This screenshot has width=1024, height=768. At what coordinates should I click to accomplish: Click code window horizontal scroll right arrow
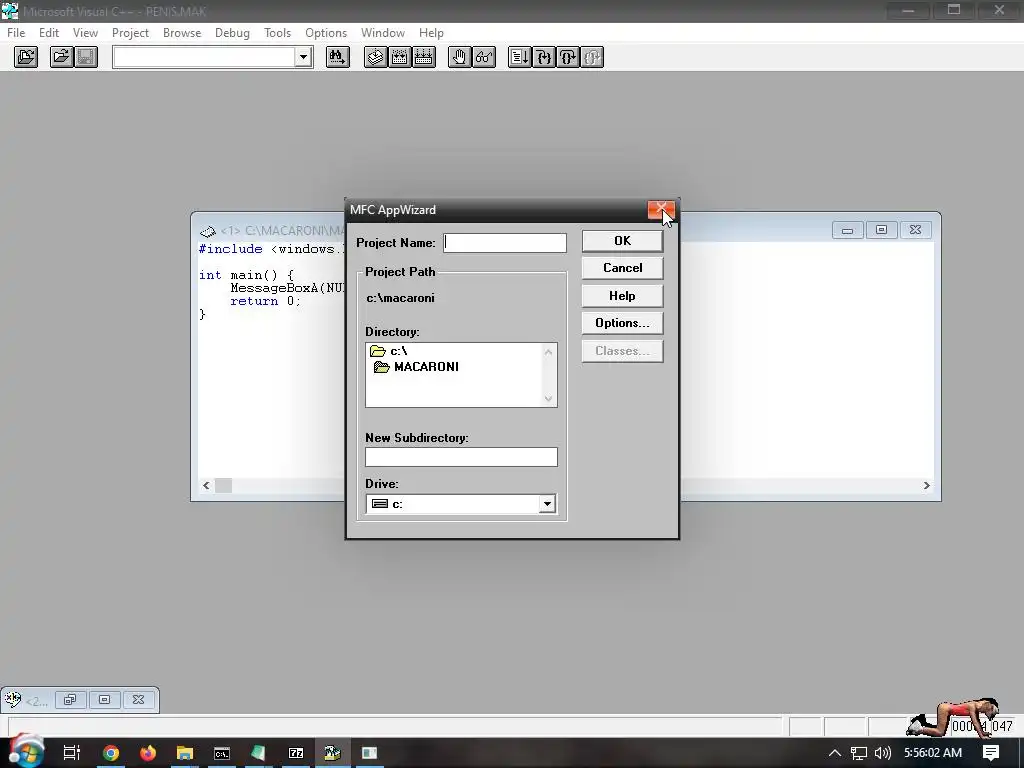coord(926,485)
